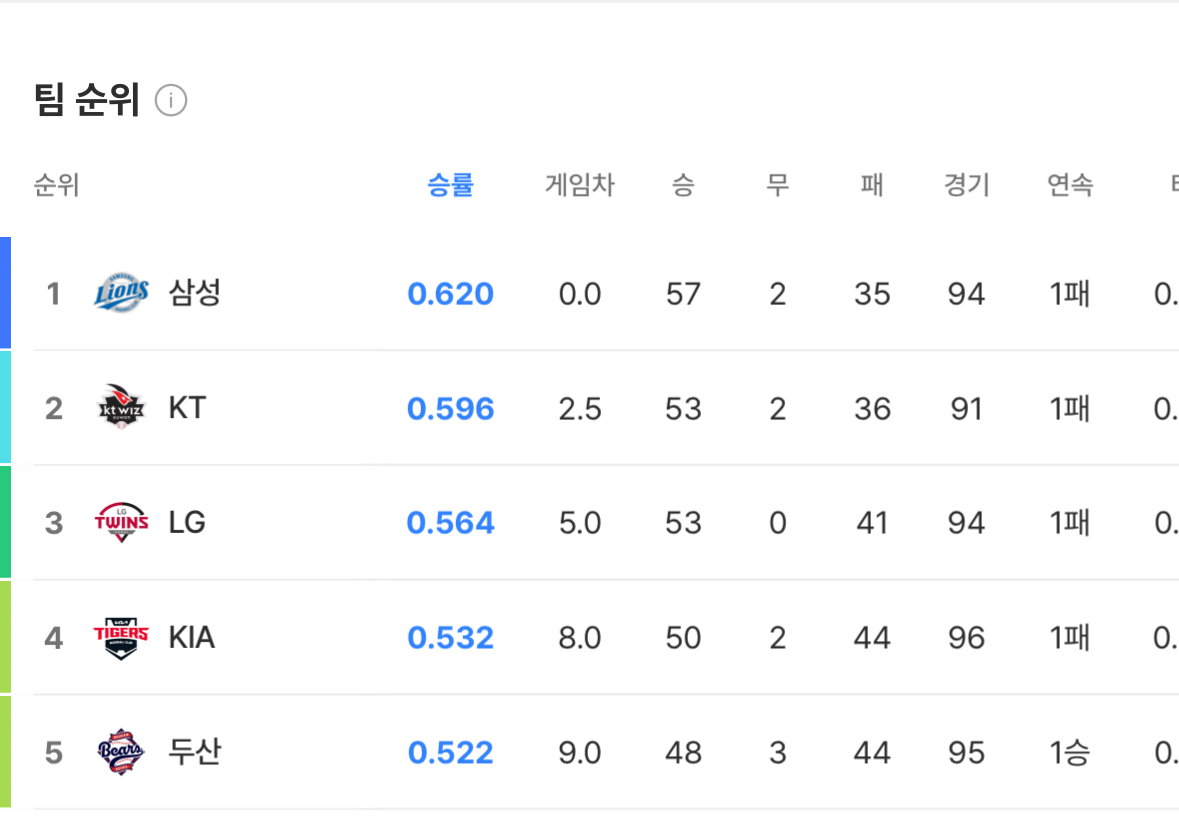Open the KIA Tigers team logo
Image resolution: width=1179 pixels, height=817 pixels.
121,637
